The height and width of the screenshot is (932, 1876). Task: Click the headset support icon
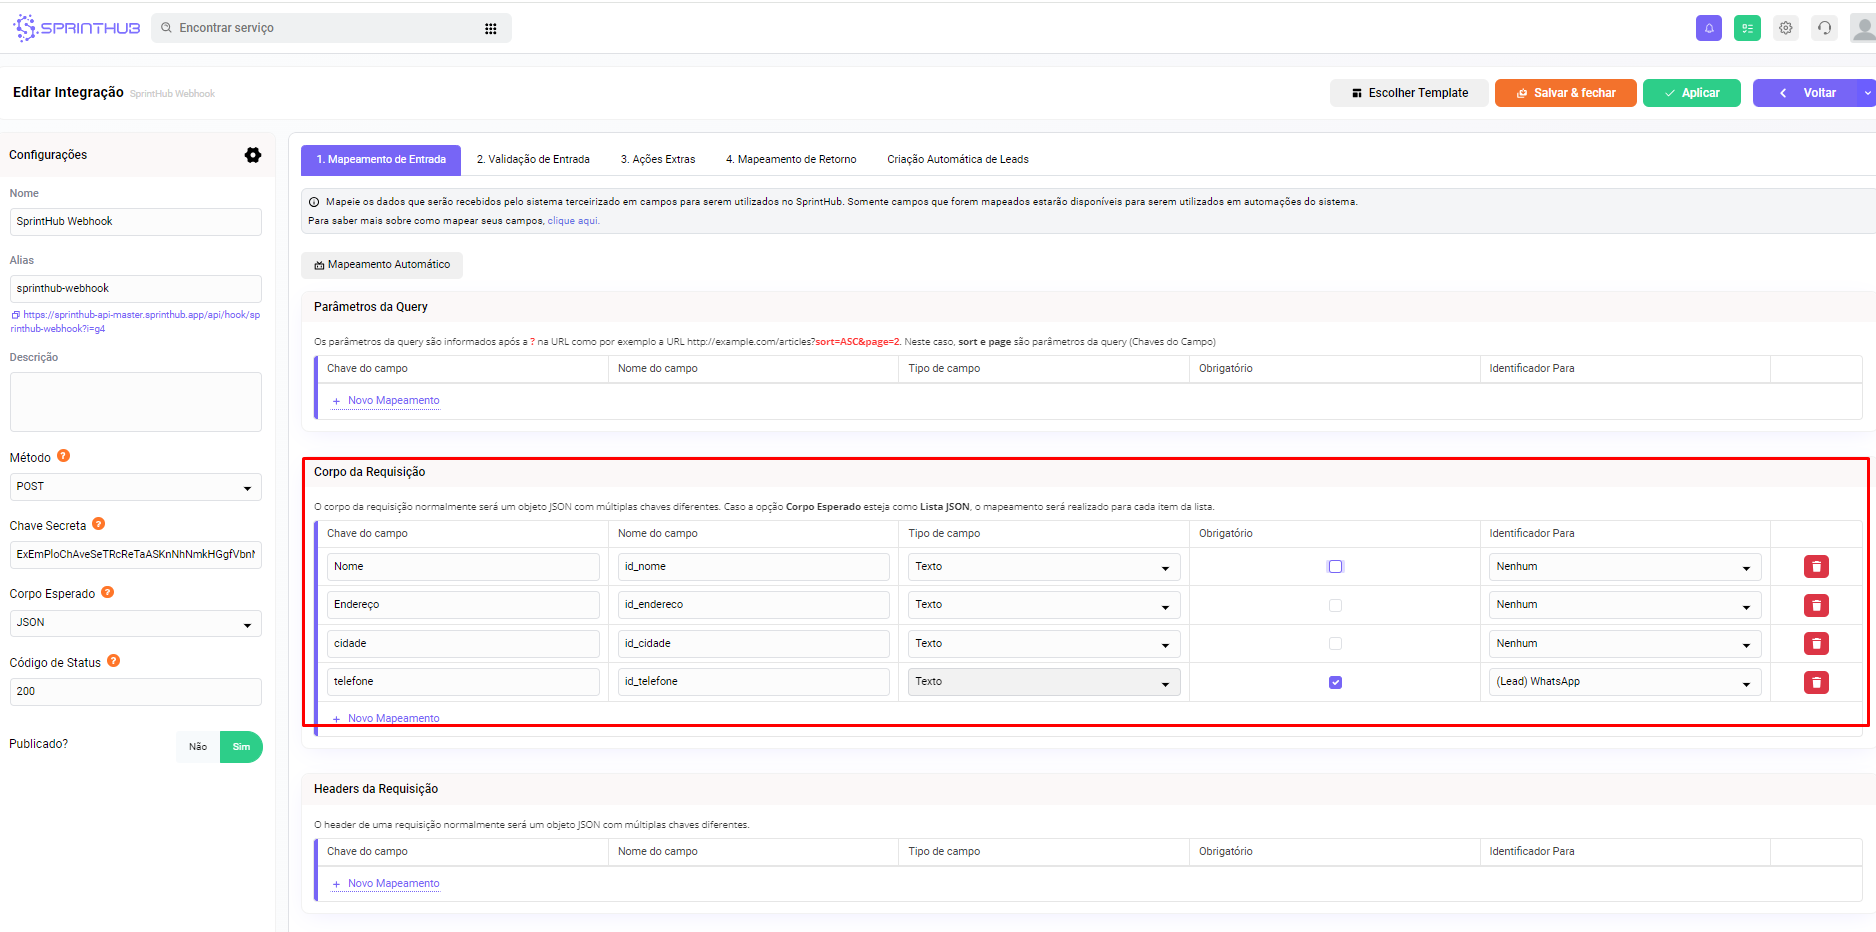click(1824, 28)
